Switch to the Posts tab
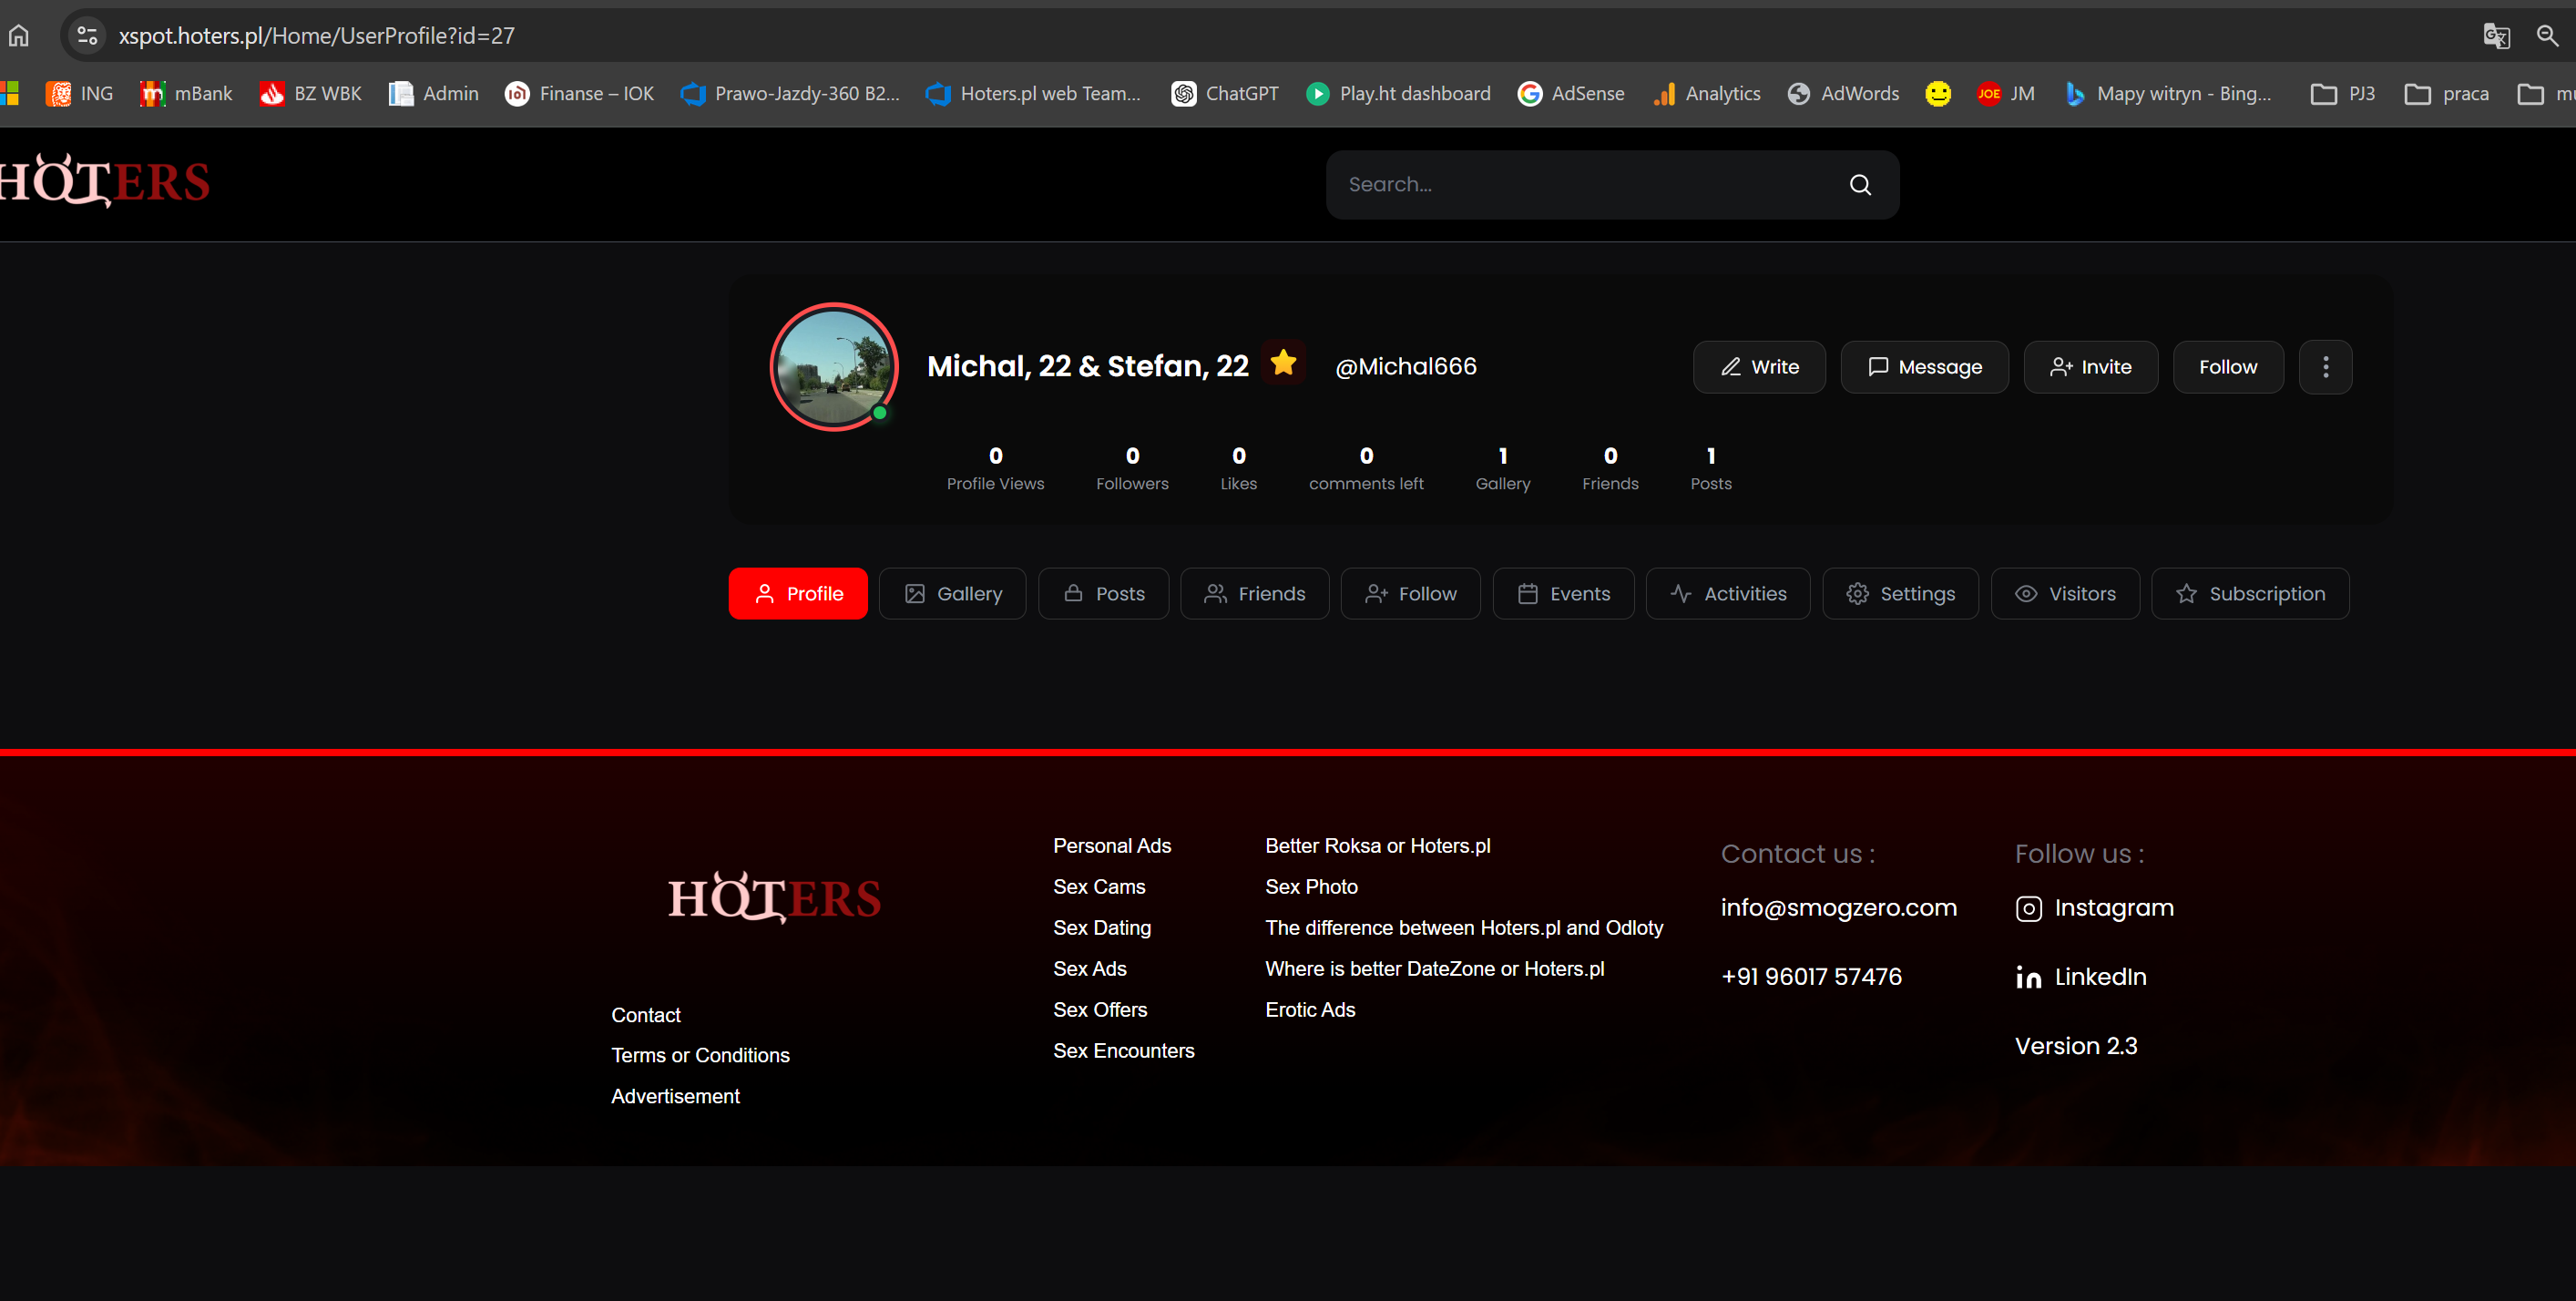This screenshot has width=2576, height=1301. 1103,594
